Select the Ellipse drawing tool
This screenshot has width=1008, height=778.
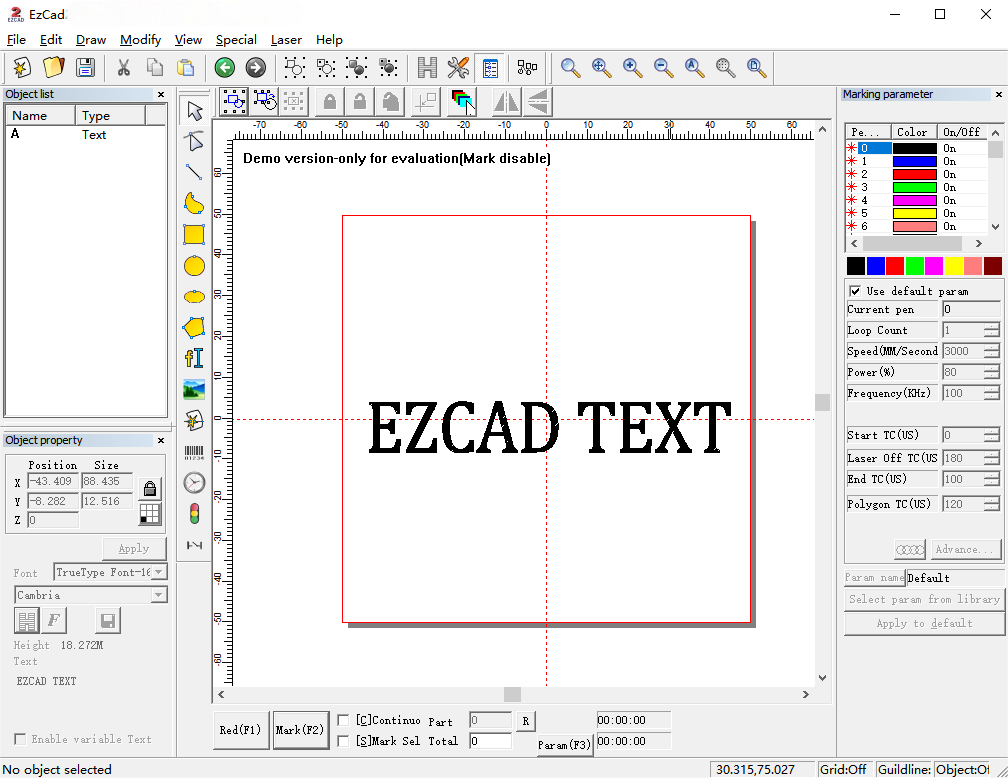point(194,296)
